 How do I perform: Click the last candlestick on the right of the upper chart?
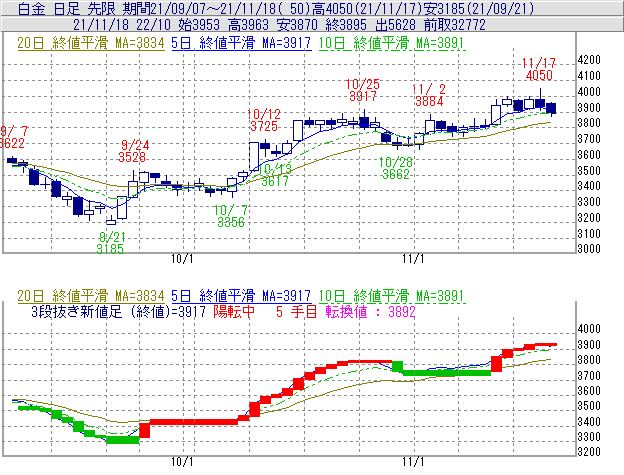(551, 108)
